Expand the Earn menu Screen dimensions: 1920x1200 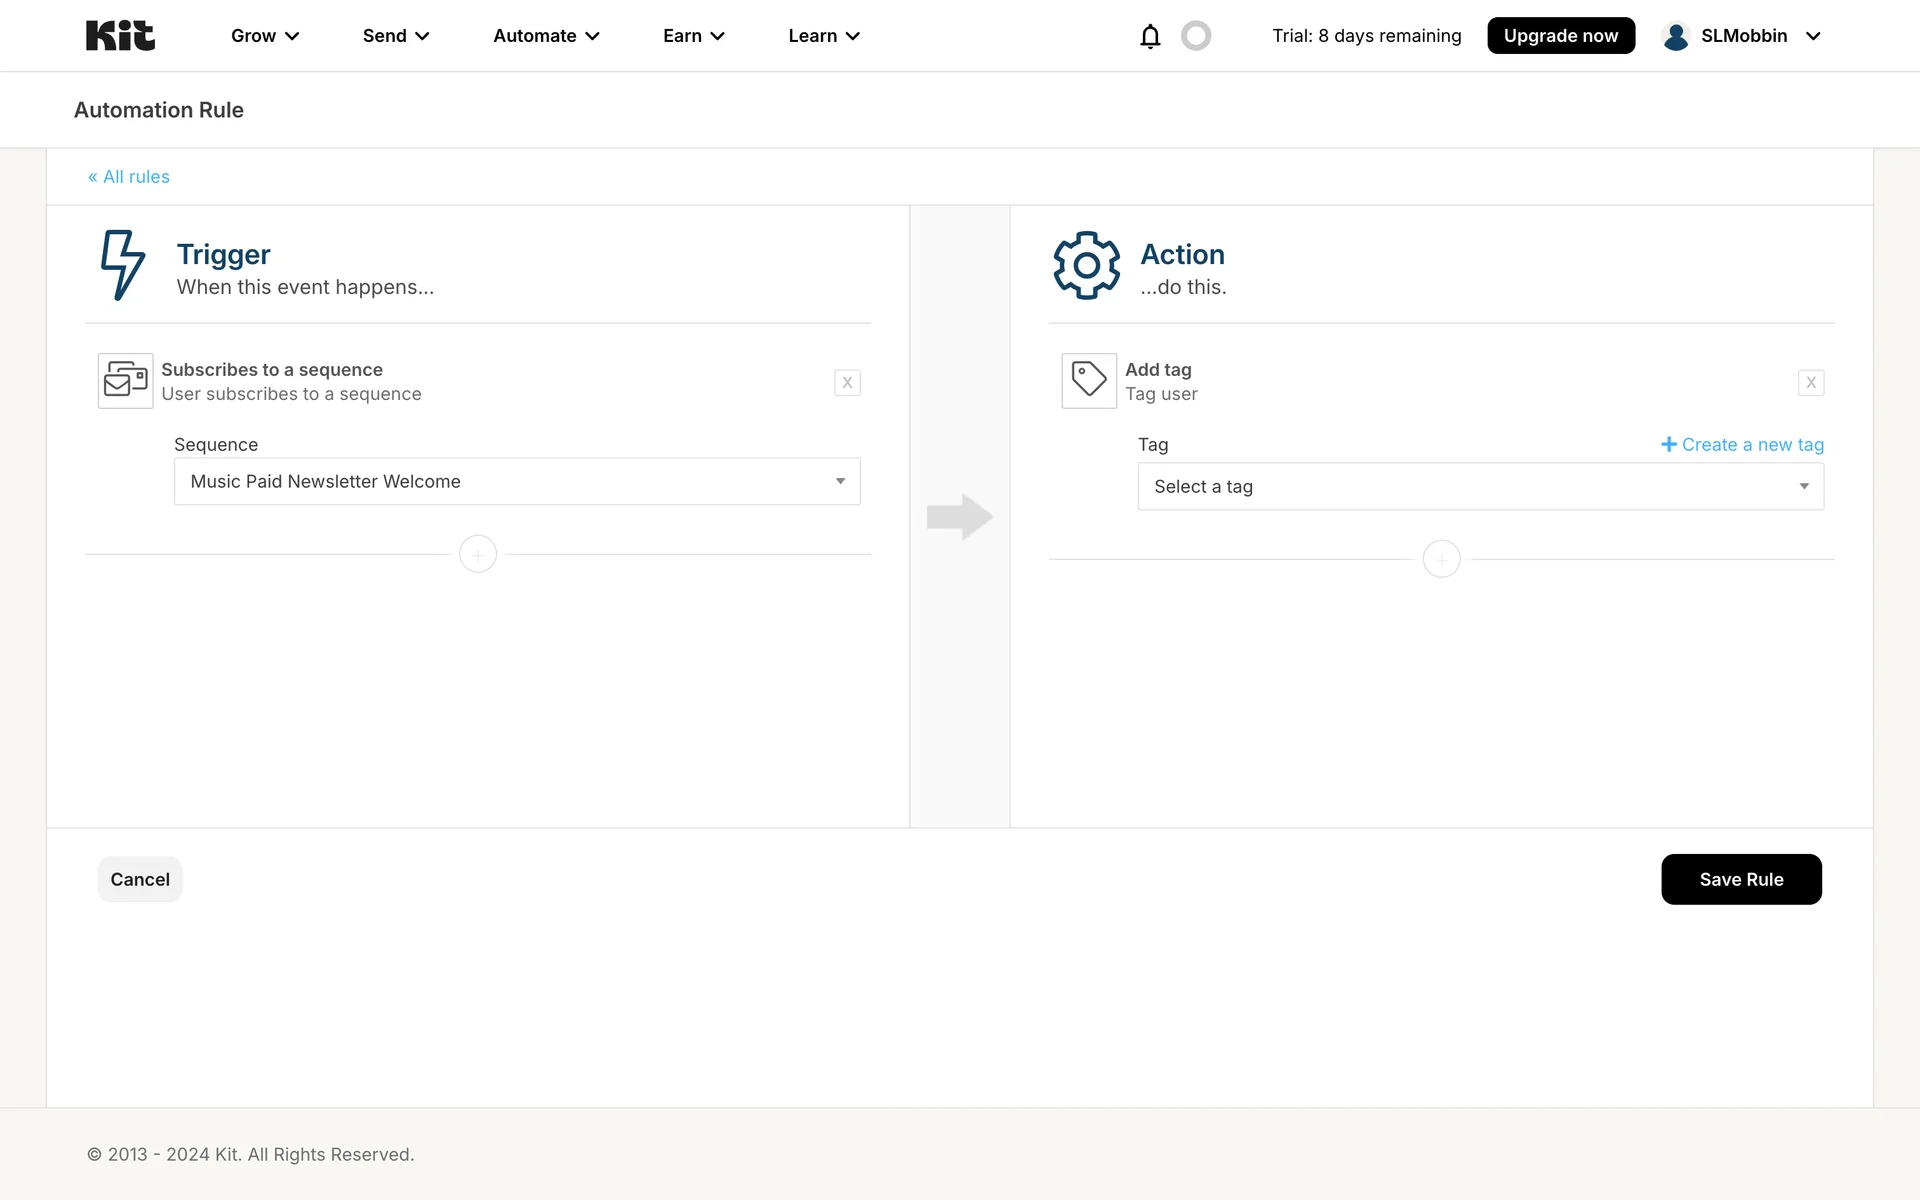pos(693,36)
